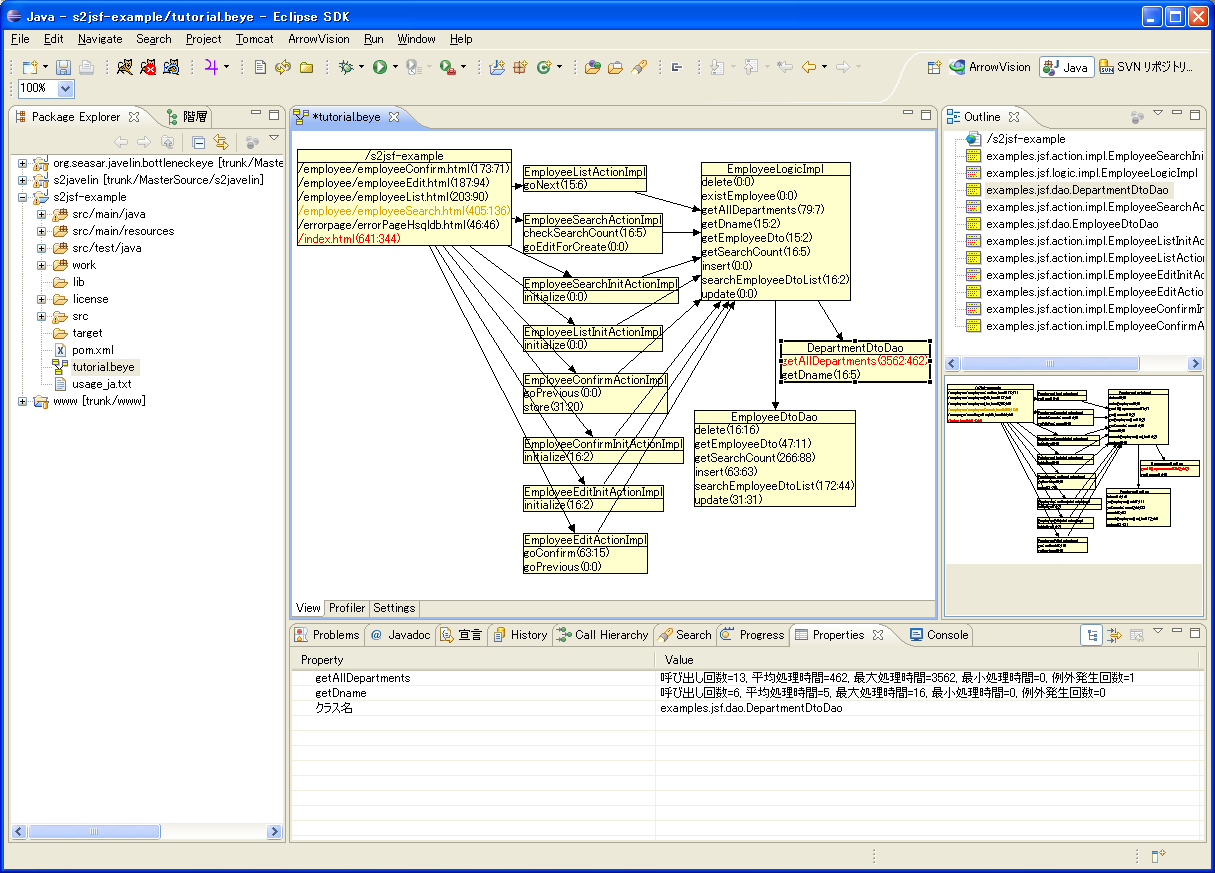Image resolution: width=1215 pixels, height=873 pixels.
Task: Select the EmployeeDtoDao diagram node
Action: point(775,458)
